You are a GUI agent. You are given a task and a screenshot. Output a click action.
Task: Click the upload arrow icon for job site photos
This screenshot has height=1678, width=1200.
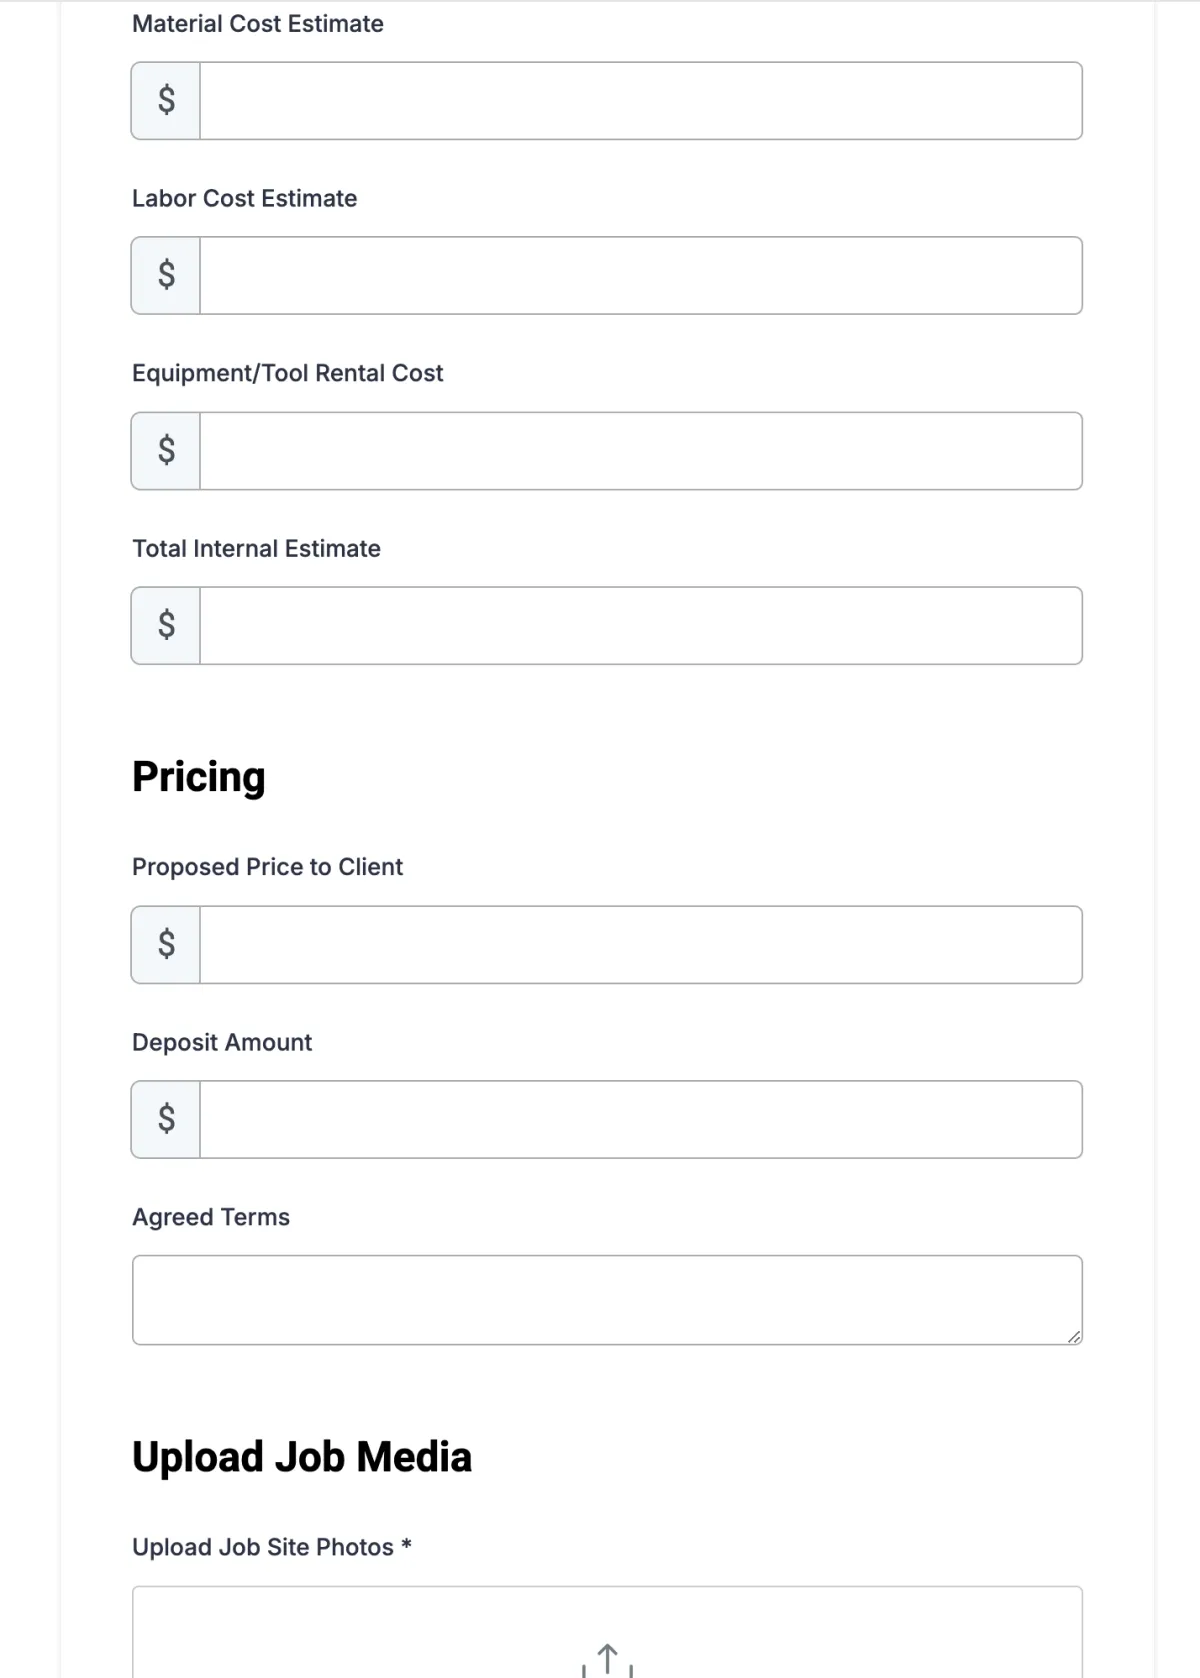pyautogui.click(x=607, y=1659)
